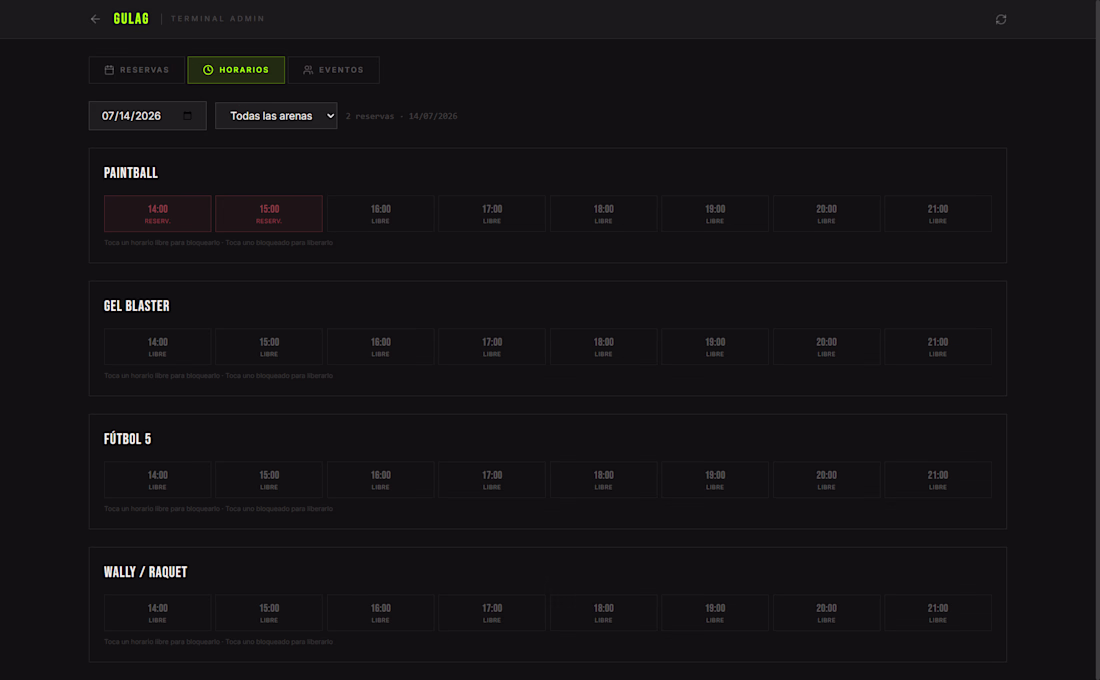Block the Paintball 16:00 free slot
This screenshot has width=1100, height=680.
380,213
